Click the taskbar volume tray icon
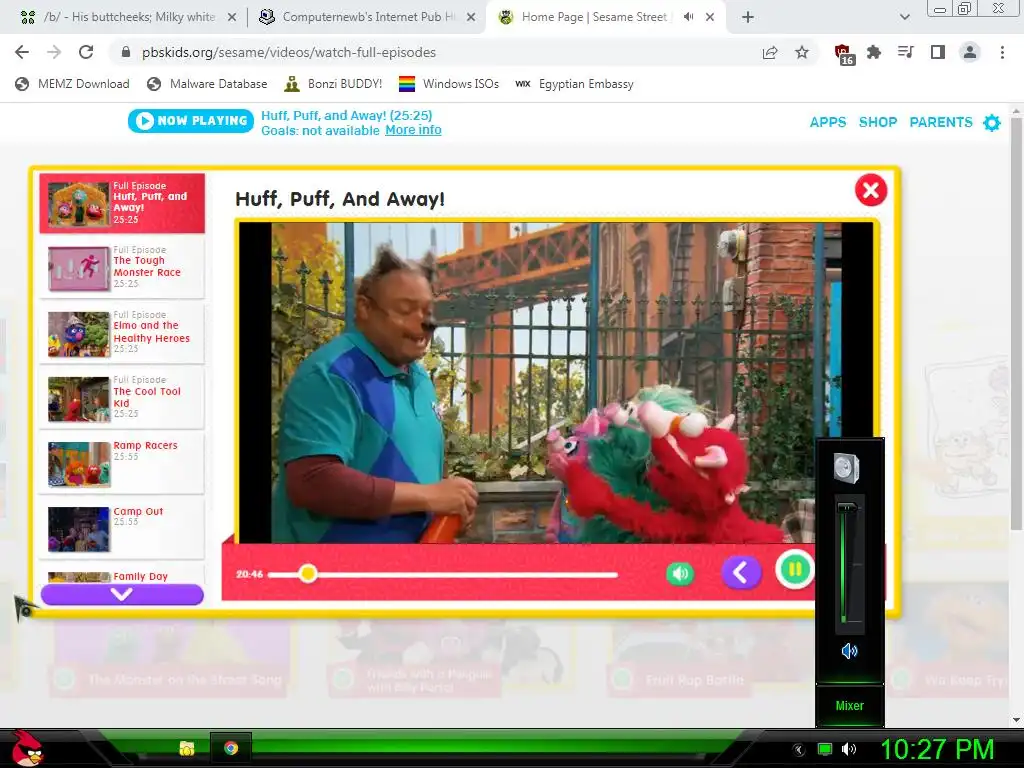The width and height of the screenshot is (1024, 768). [849, 749]
